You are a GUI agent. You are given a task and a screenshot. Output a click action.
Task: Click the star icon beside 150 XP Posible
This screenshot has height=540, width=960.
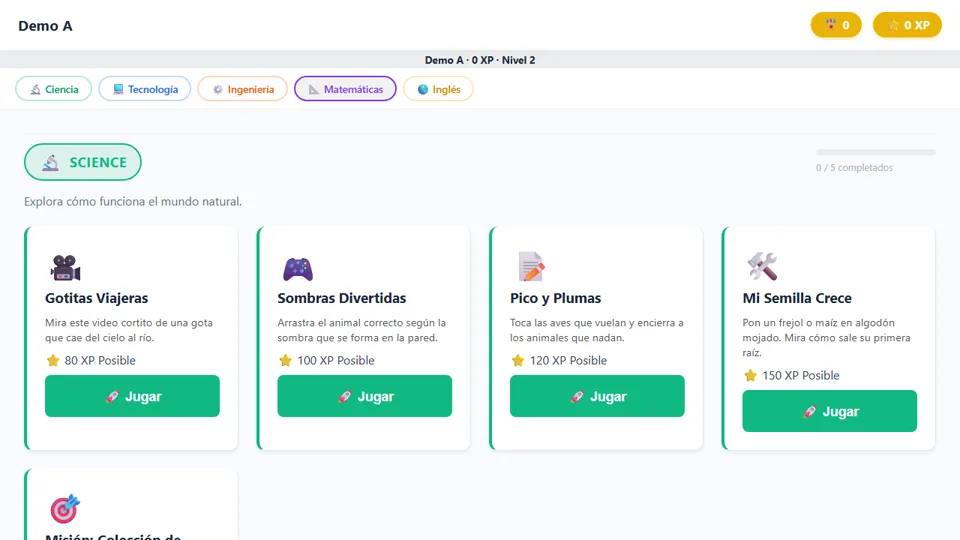click(x=751, y=375)
